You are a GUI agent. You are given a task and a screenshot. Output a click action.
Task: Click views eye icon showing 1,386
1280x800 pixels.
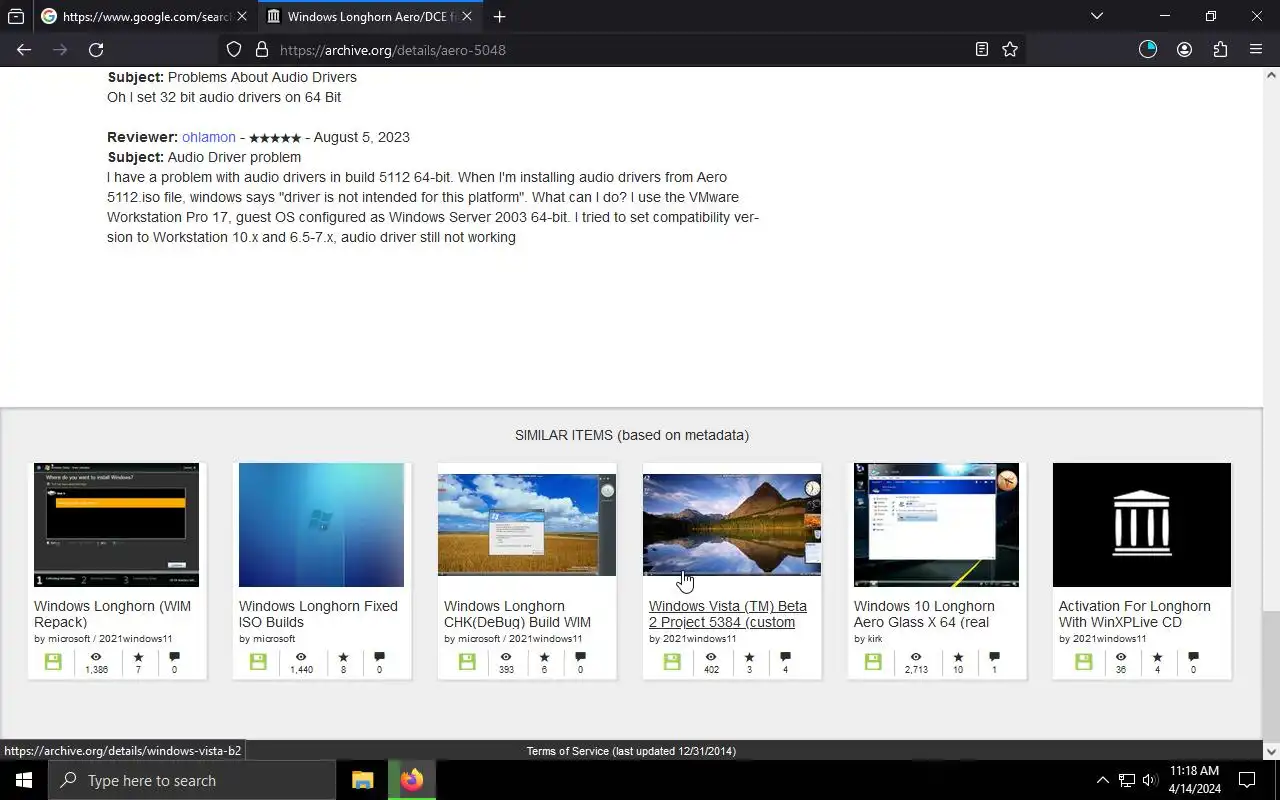click(x=96, y=657)
